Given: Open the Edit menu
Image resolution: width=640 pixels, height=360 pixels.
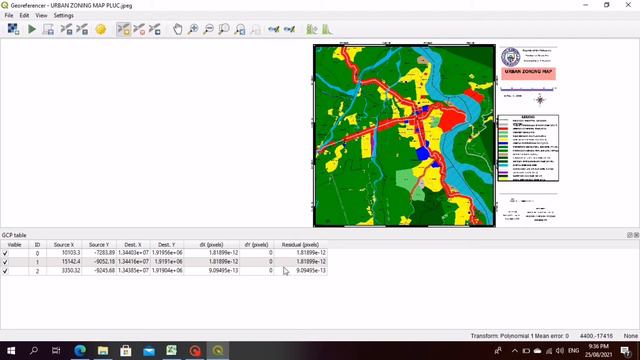Looking at the screenshot, I should coord(24,16).
